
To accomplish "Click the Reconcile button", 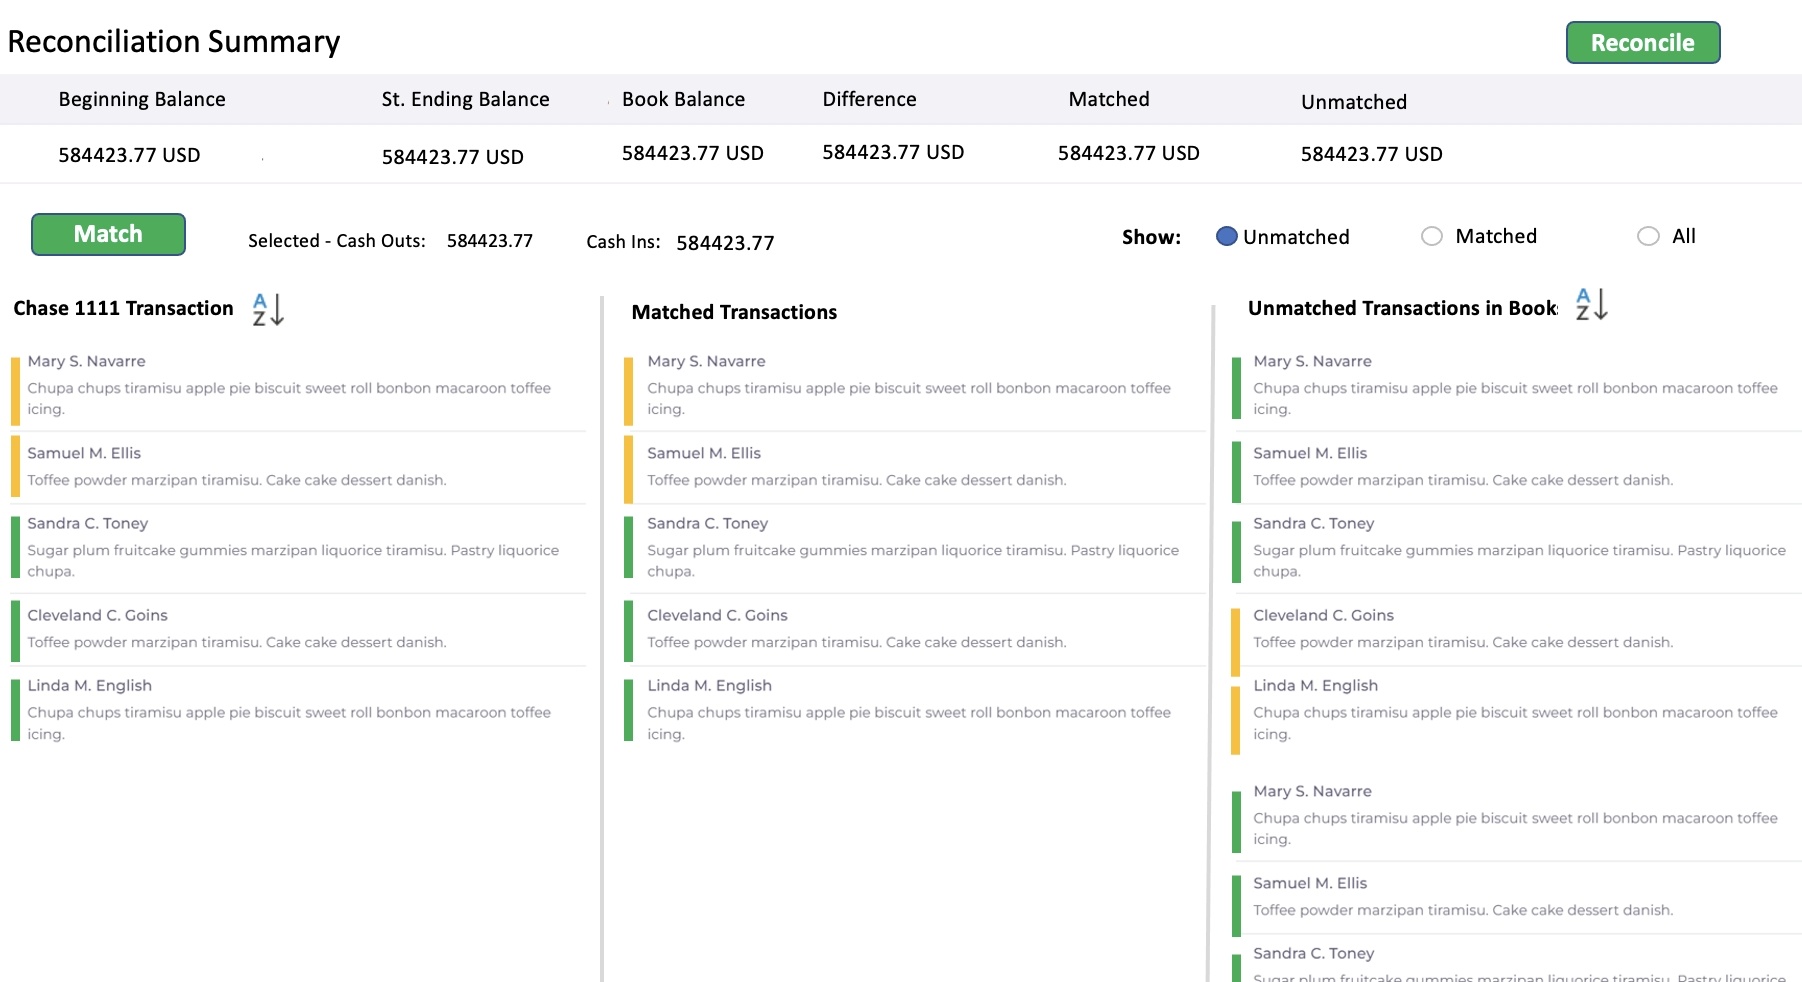I will (1642, 42).
